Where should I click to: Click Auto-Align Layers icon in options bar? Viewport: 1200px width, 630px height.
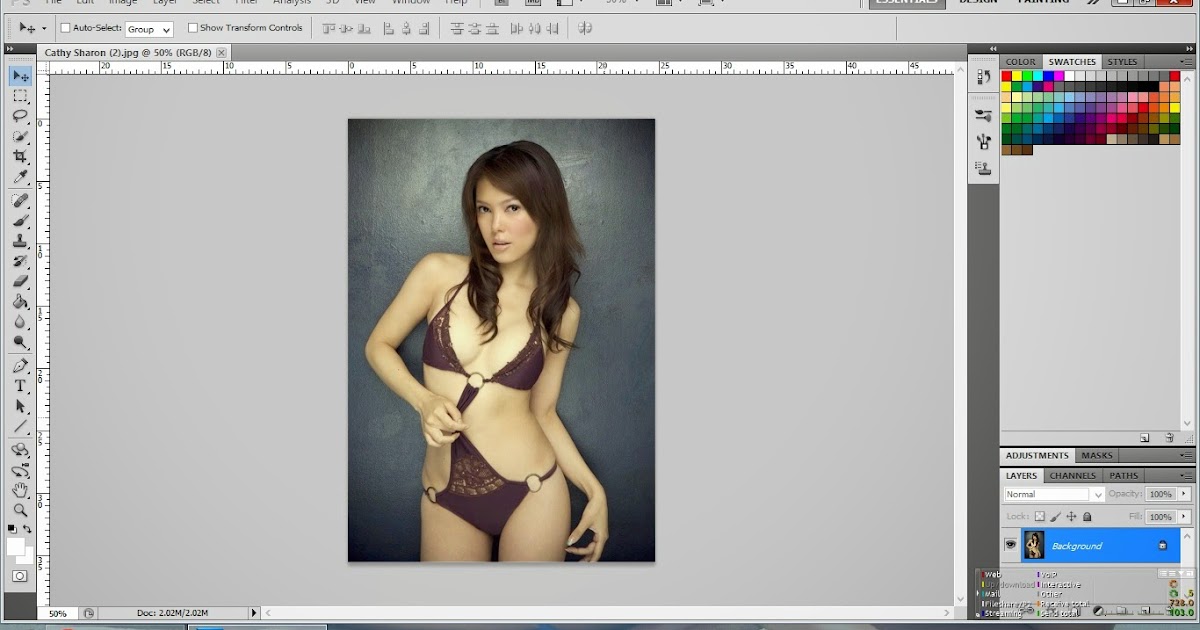[x=585, y=29]
